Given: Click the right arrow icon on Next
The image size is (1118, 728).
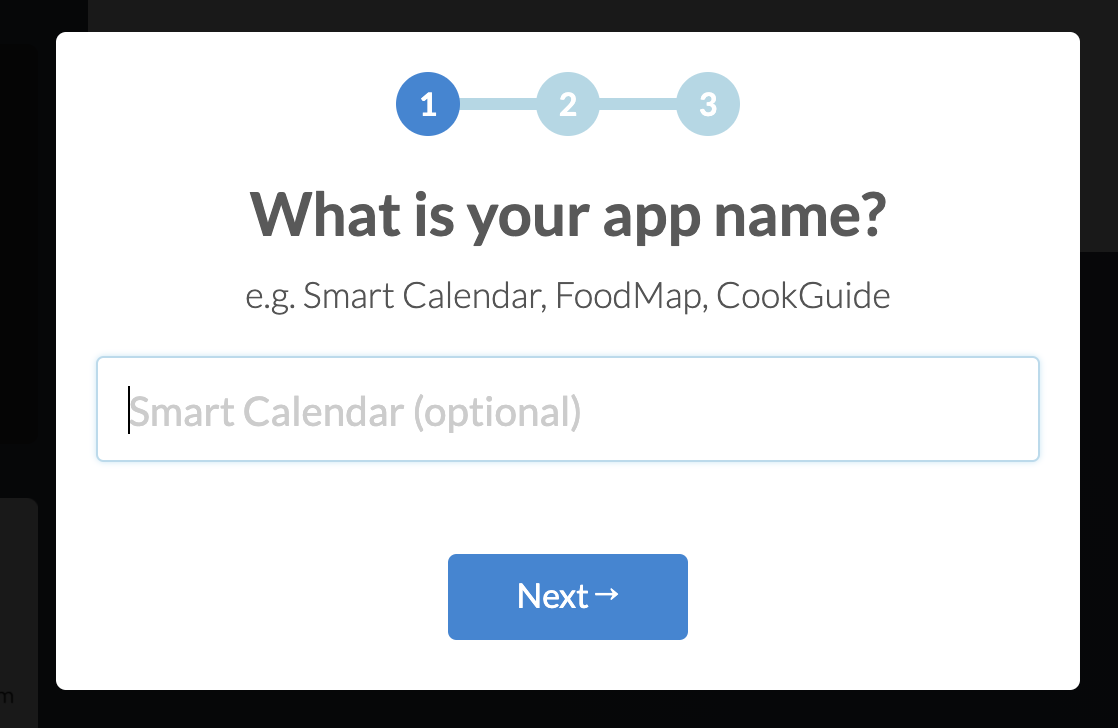Looking at the screenshot, I should coord(607,595).
